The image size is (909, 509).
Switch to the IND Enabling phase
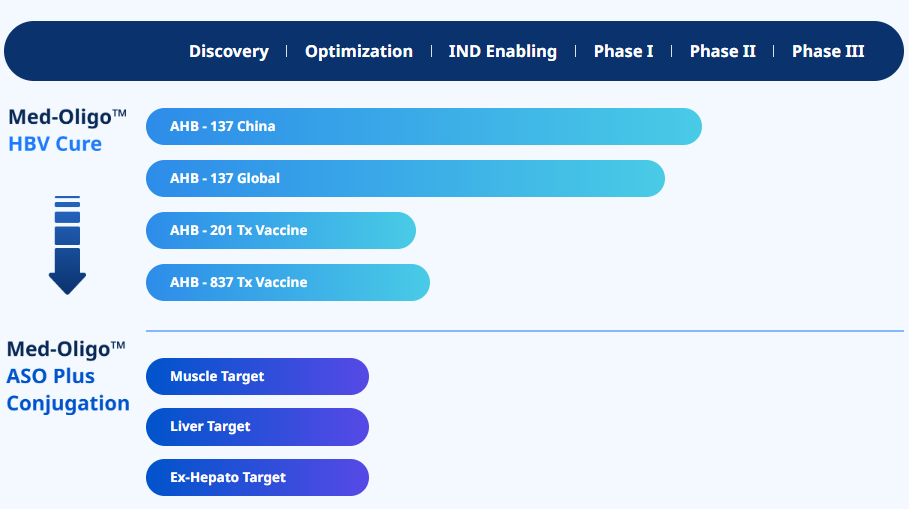tap(502, 51)
